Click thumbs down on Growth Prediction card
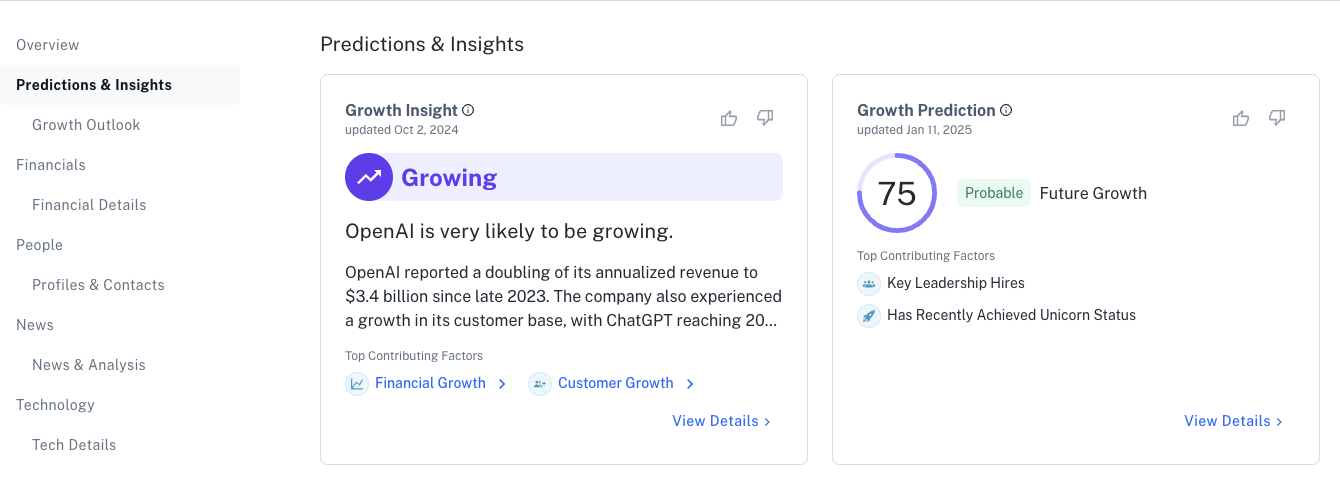The height and width of the screenshot is (484, 1340). (1277, 118)
